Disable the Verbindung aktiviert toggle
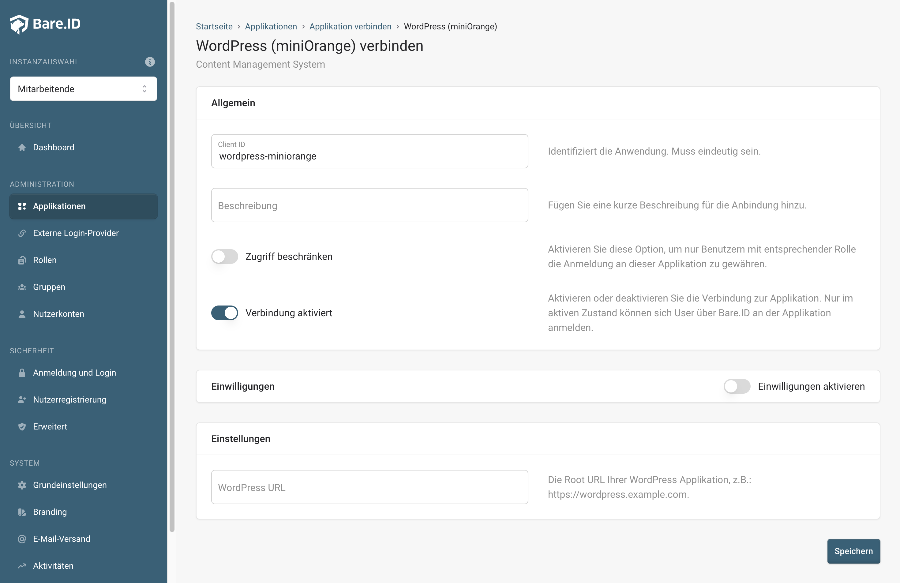This screenshot has height=583, width=900. (224, 313)
